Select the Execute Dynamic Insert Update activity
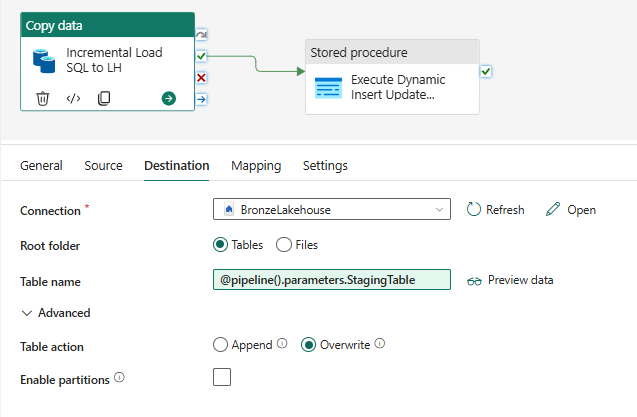Image resolution: width=637 pixels, height=417 pixels. [x=392, y=77]
